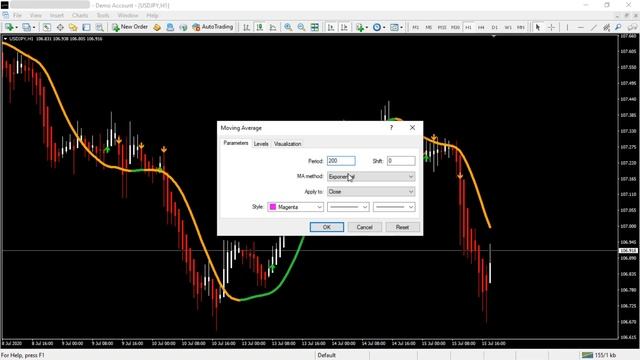Select the equidistant channel tool
This screenshot has width=640, height=360.
607,27
